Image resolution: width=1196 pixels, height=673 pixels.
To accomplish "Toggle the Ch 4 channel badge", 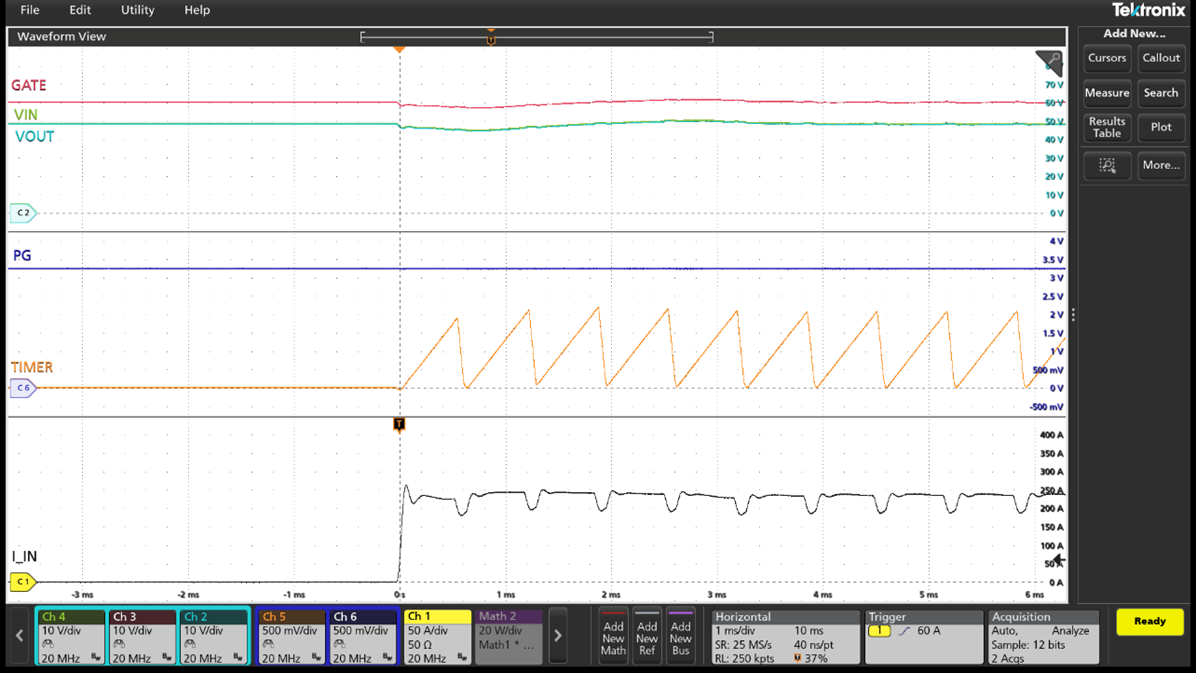I will pos(70,636).
